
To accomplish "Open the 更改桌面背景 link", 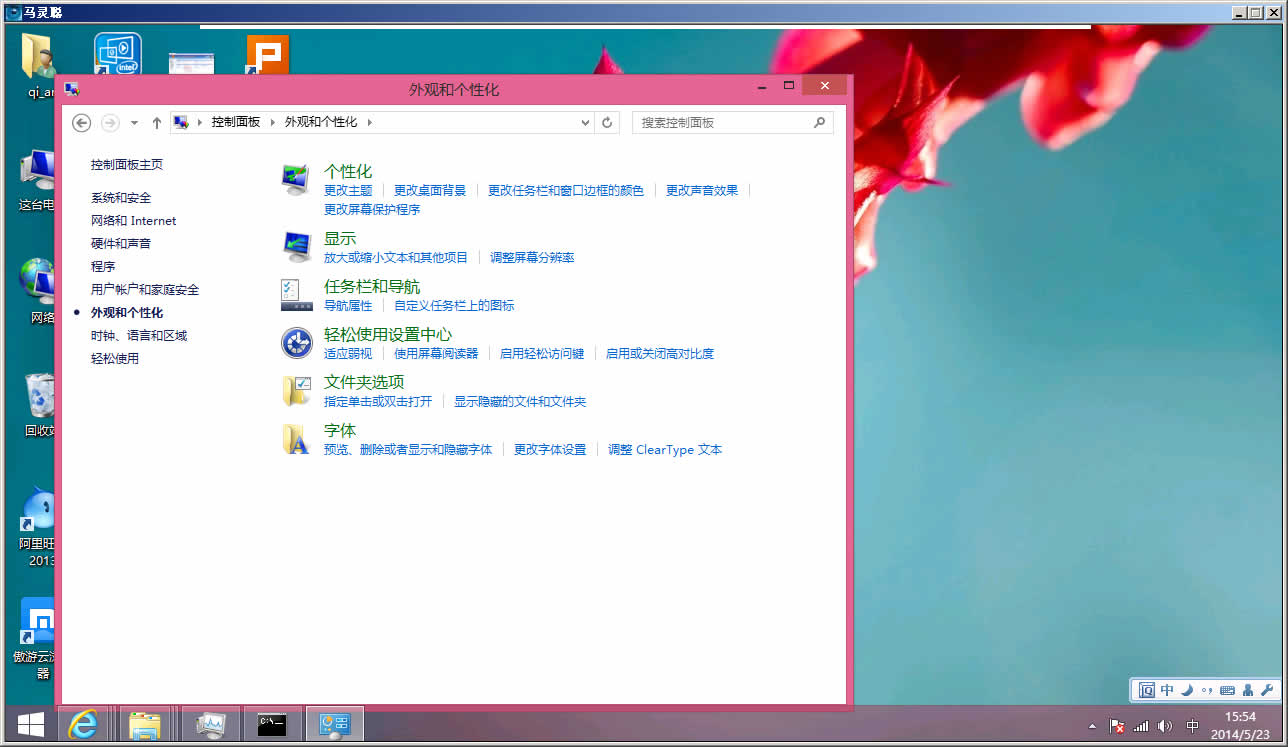I will pyautogui.click(x=430, y=190).
